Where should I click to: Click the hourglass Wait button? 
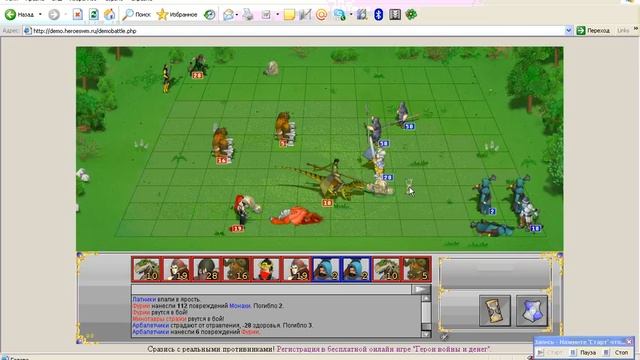click(x=495, y=311)
